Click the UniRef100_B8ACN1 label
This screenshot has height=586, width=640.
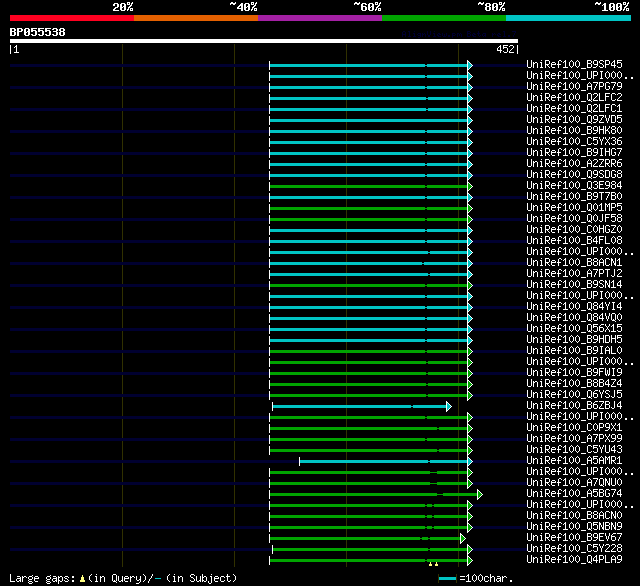tap(574, 262)
